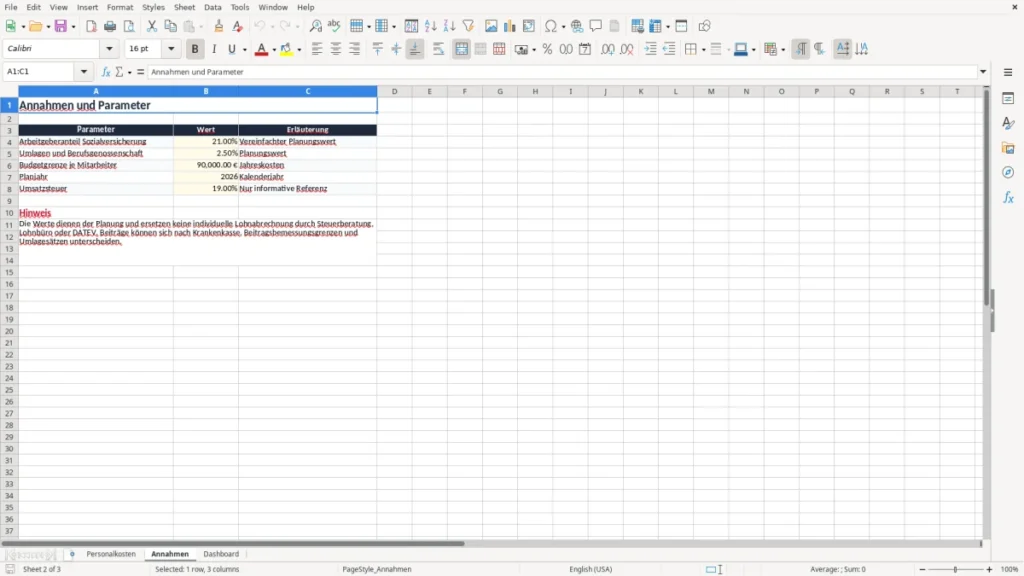Click the Export as PDF icon
This screenshot has height=576, width=1024.
pos(91,26)
